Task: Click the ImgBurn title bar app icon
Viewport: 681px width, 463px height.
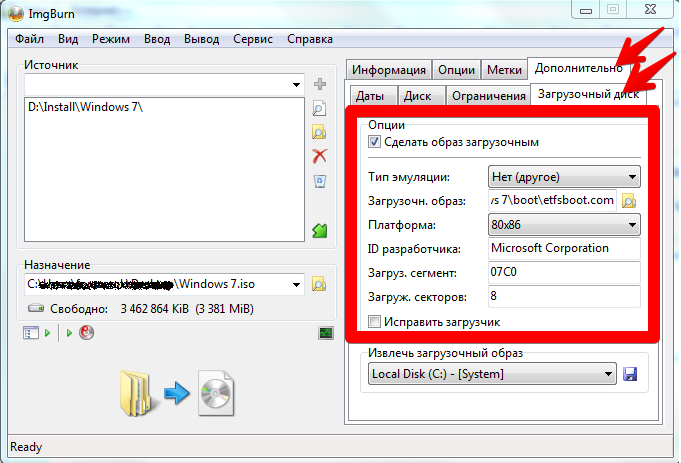Action: 16,14
